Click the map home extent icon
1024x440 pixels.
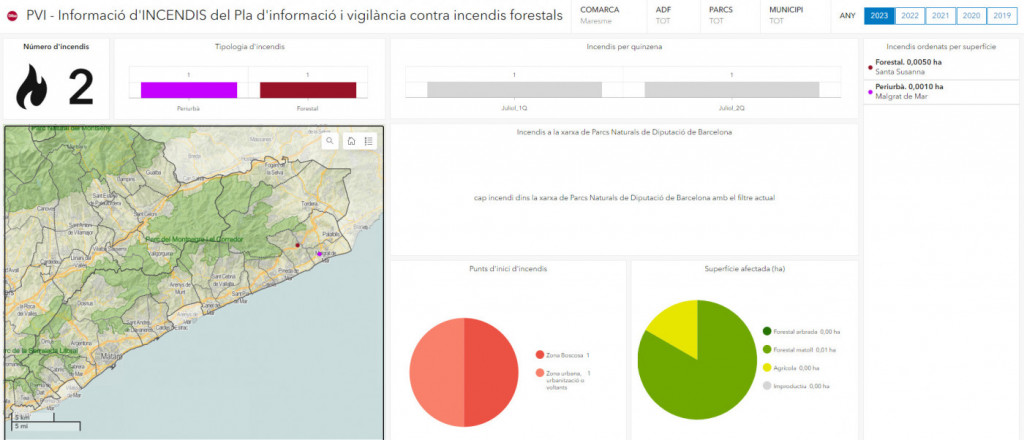tap(352, 141)
